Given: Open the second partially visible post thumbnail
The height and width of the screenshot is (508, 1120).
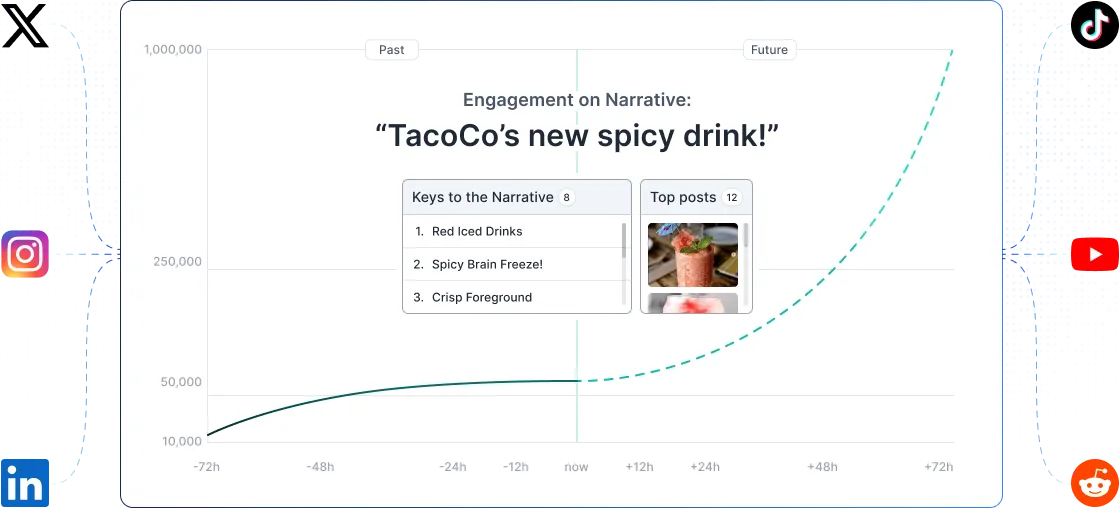Looking at the screenshot, I should click(693, 303).
